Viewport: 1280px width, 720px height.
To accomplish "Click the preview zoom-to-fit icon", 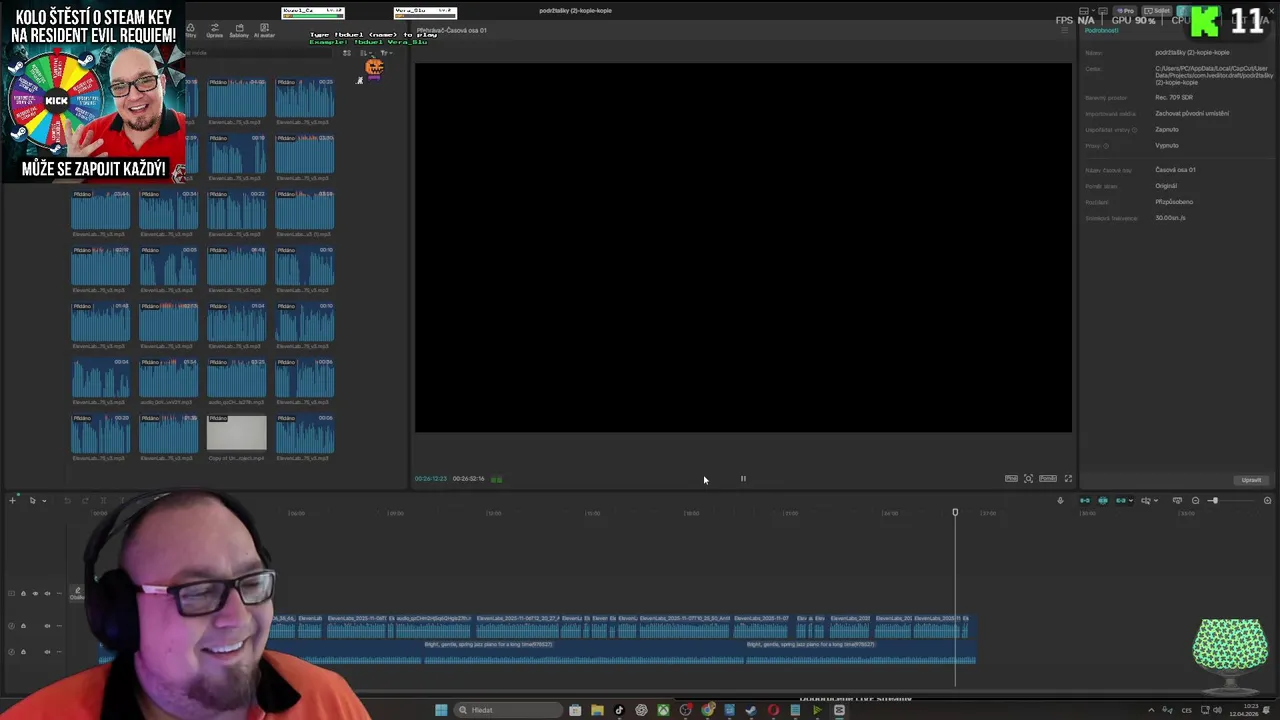I will [1028, 479].
